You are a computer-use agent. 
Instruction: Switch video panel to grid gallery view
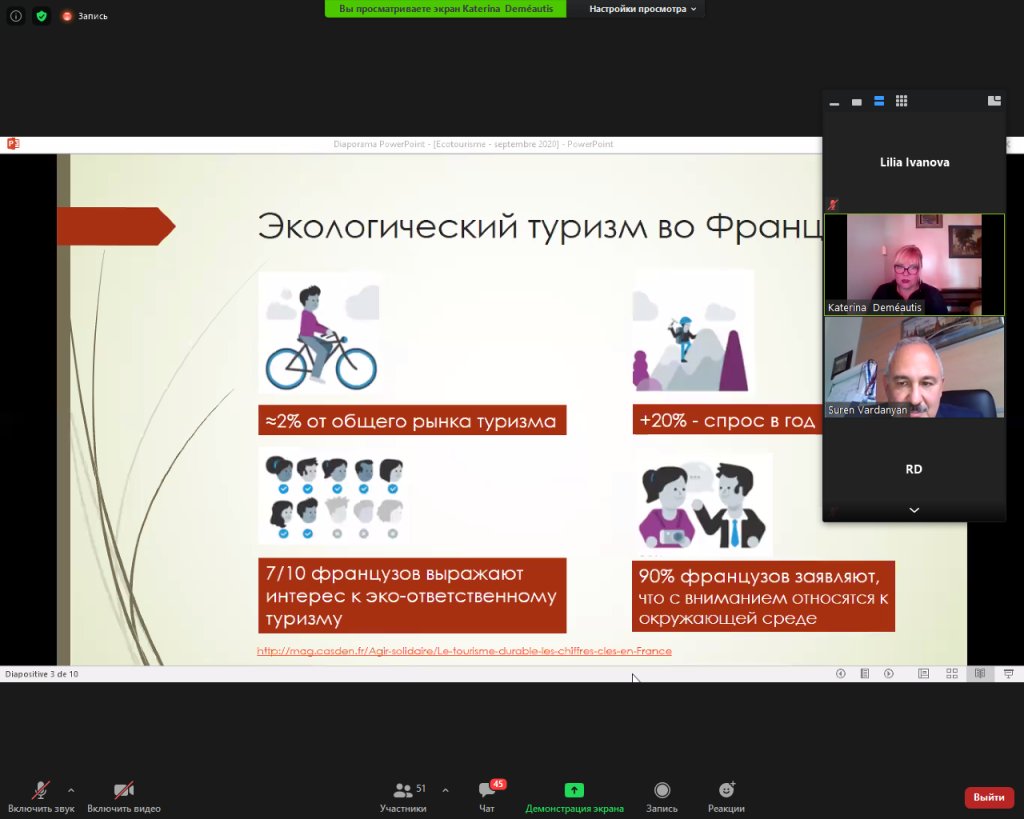pyautogui.click(x=901, y=101)
